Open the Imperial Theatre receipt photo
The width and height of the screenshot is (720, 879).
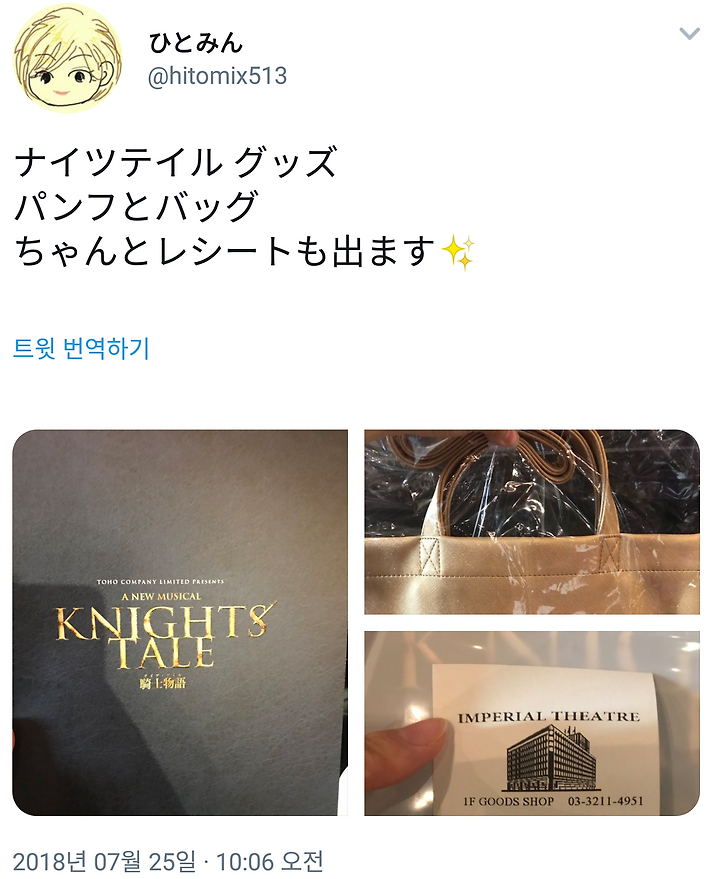tap(532, 723)
